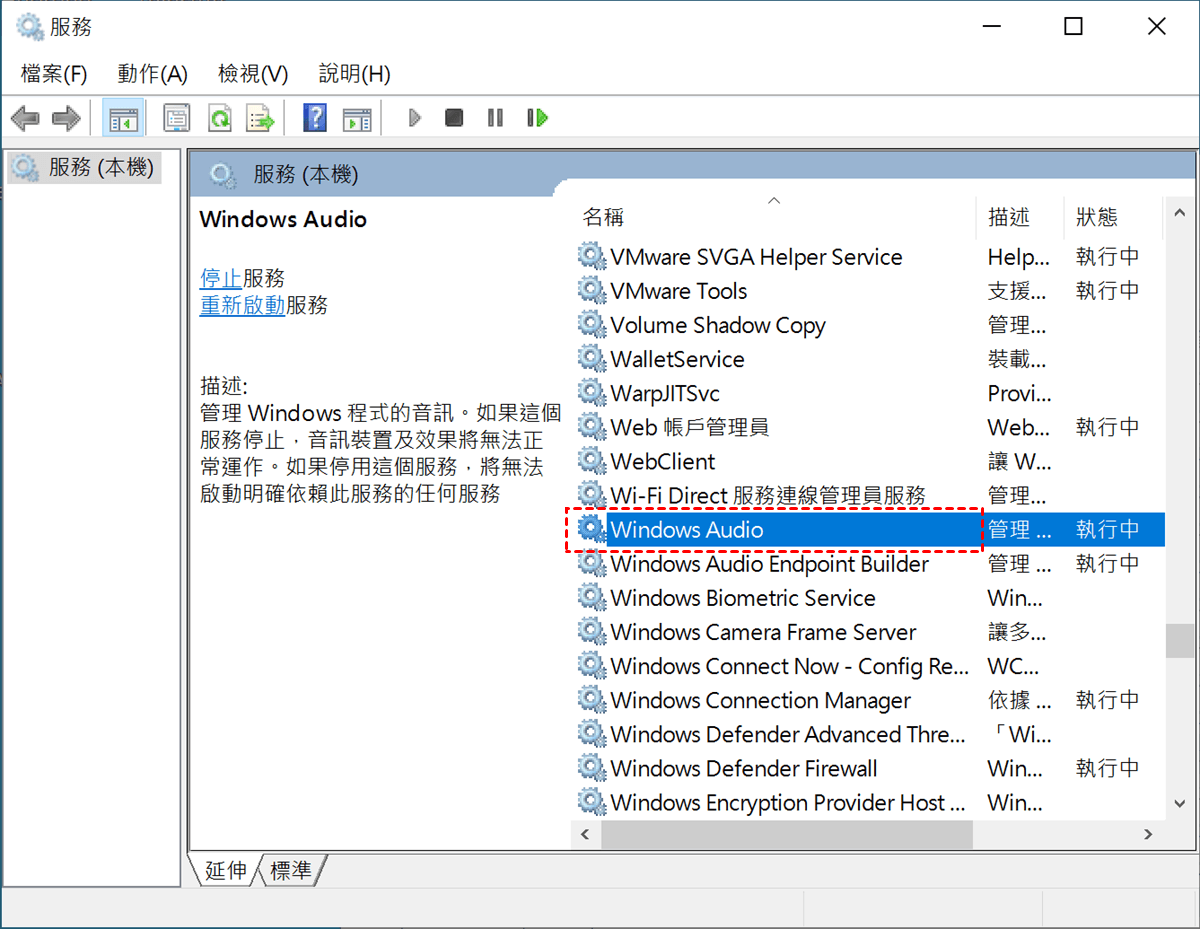Click the Services app icon in title bar
The width and height of the screenshot is (1200, 929).
pos(29,27)
